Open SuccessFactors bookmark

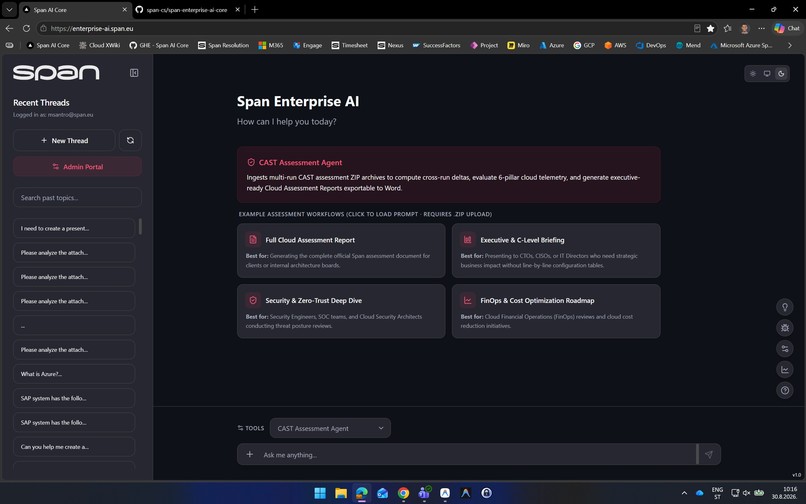point(436,45)
